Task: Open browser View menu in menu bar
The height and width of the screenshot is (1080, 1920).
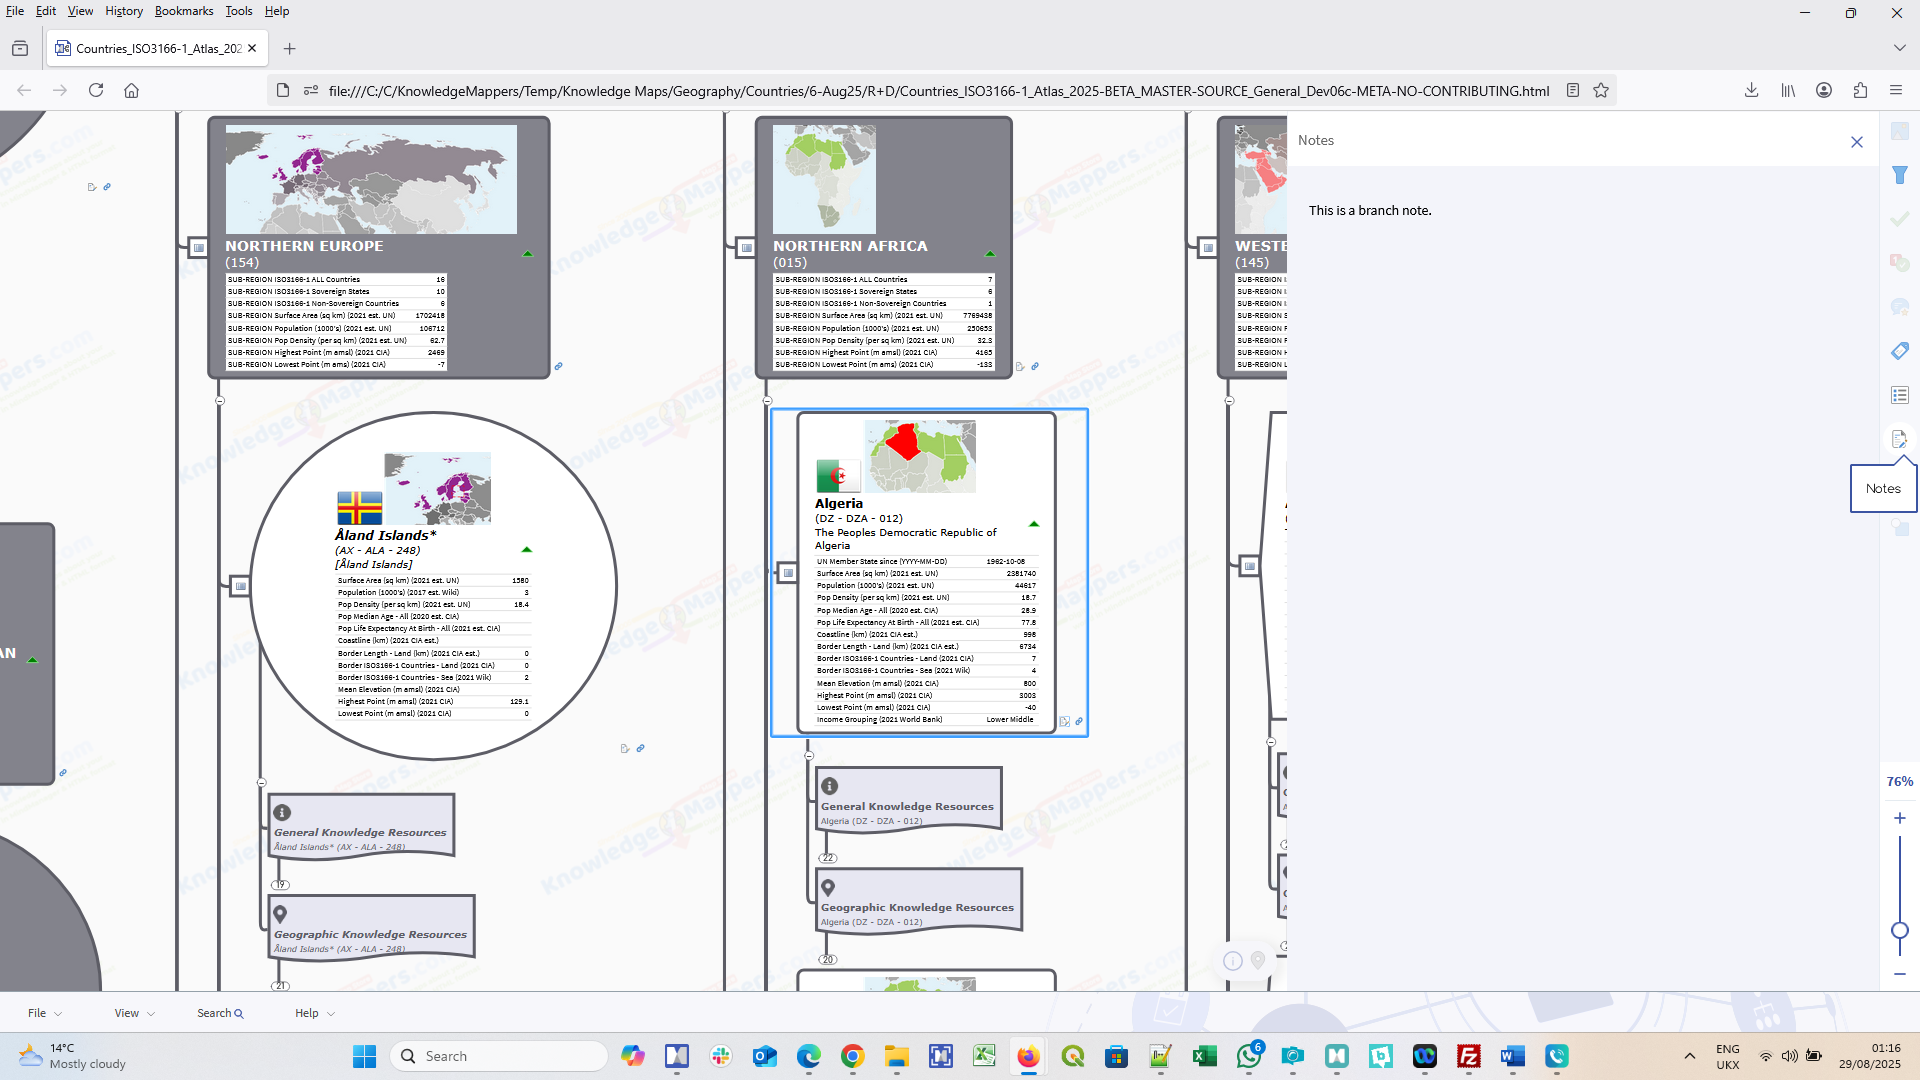Action: pyautogui.click(x=80, y=11)
